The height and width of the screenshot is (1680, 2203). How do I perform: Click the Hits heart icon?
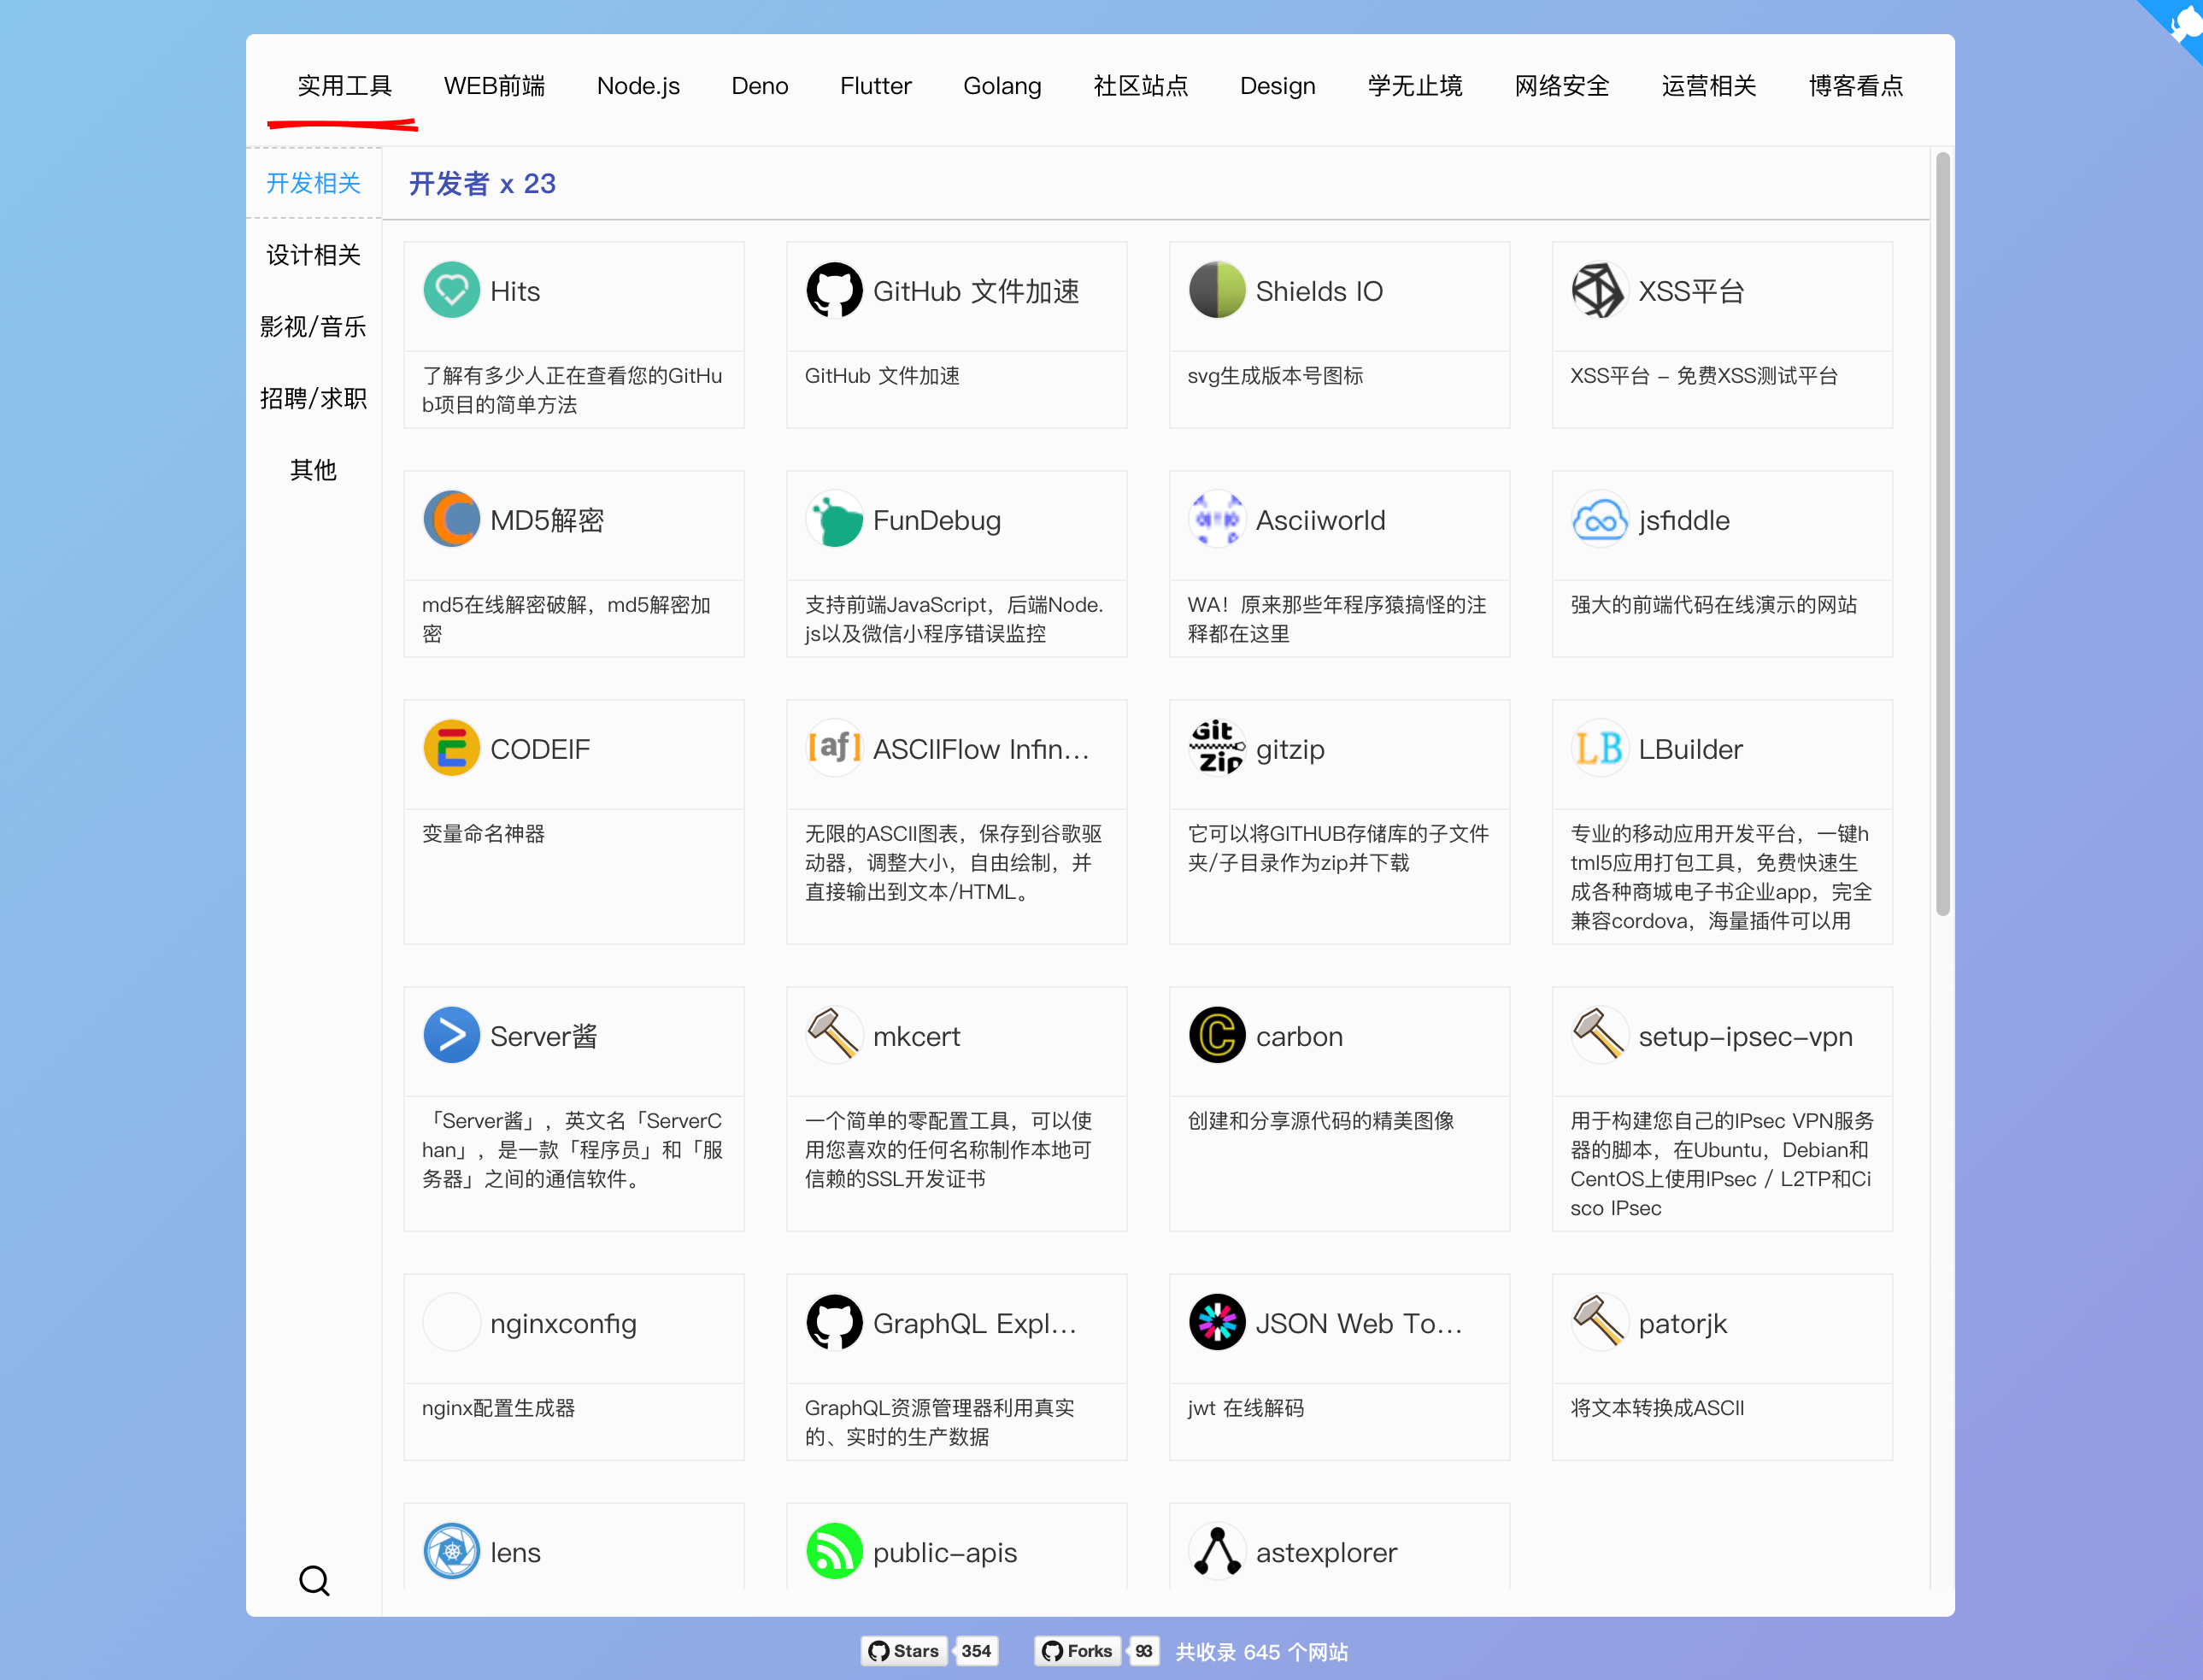[451, 291]
